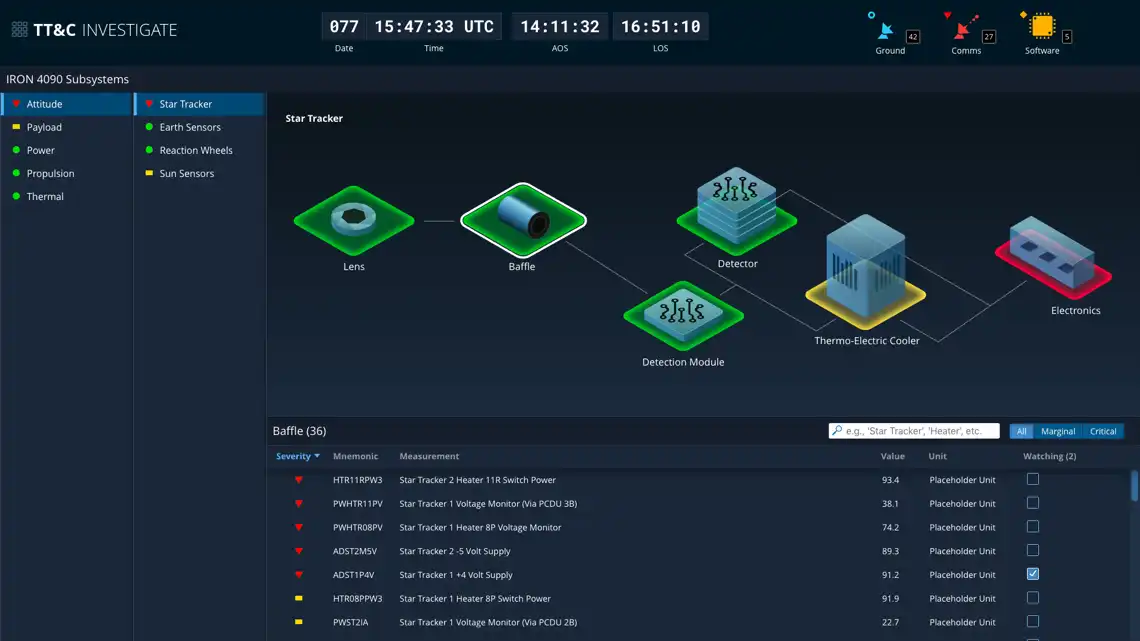Click Star Tracker 1 +4 Volt Supply
Screen dimensions: 1140x641
(x=456, y=575)
